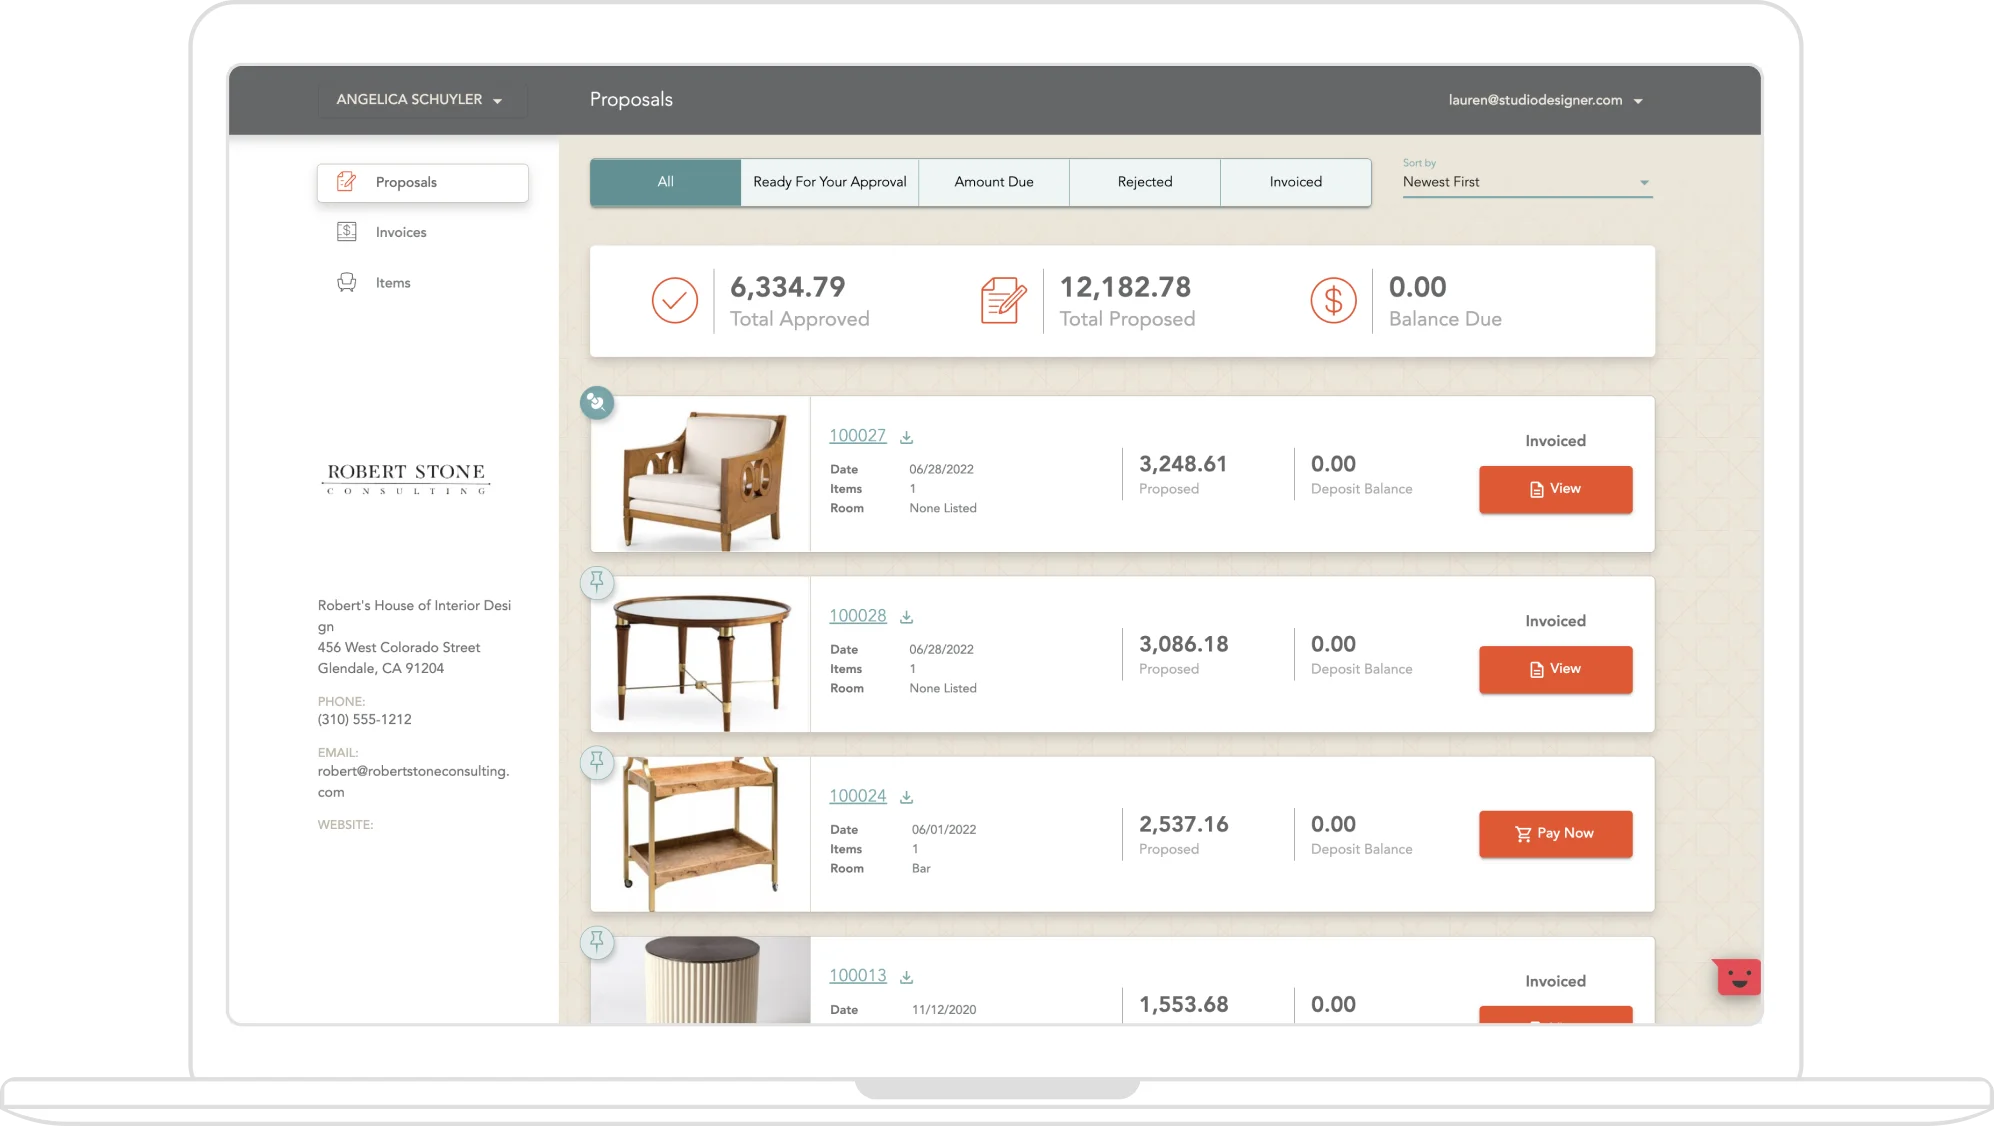1994x1126 pixels.
Task: Open the chat widget in bottom right corner
Action: coord(1737,977)
